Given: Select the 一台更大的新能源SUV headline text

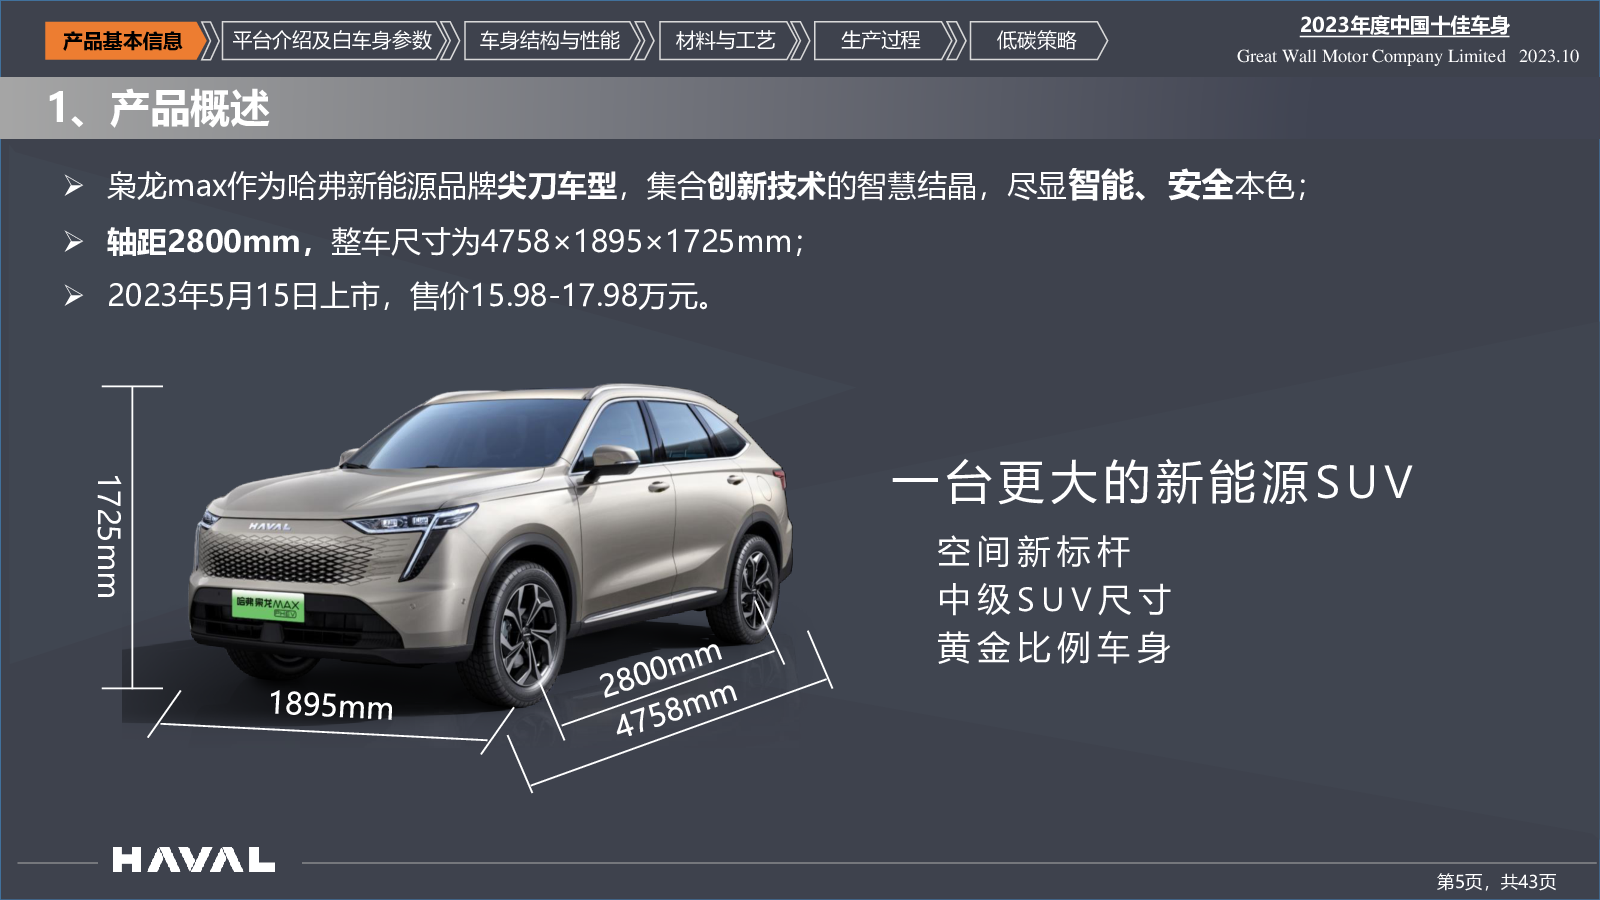Looking at the screenshot, I should coord(1152,483).
